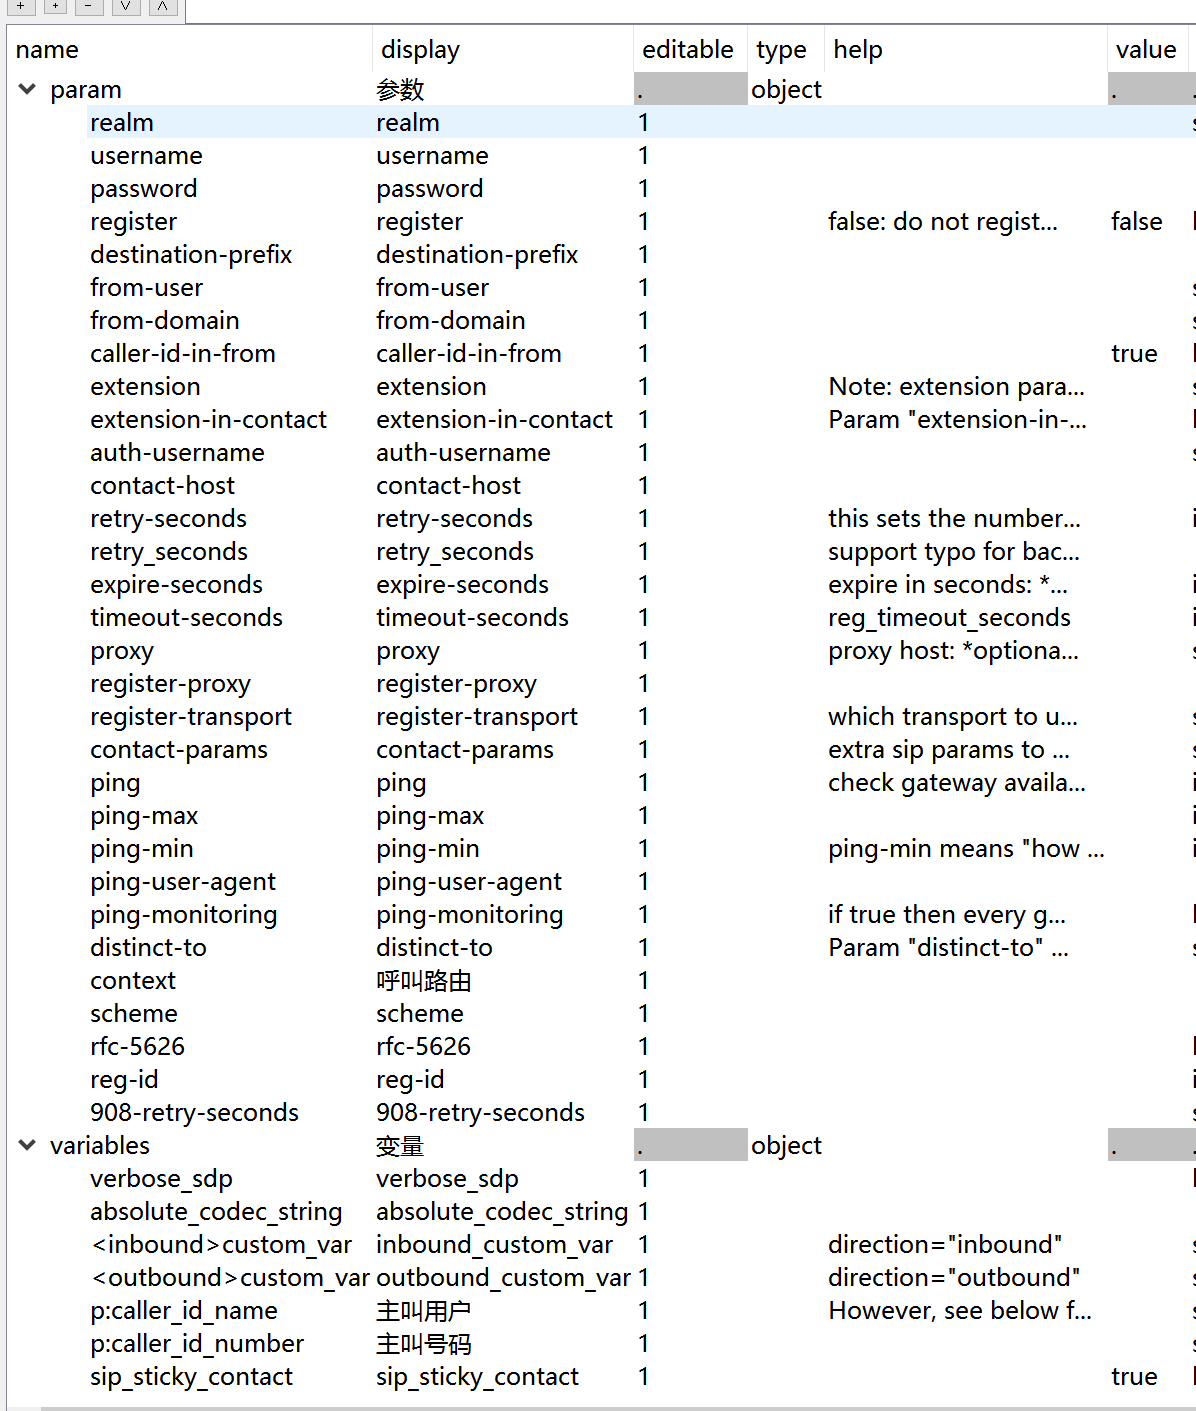
Task: Click help text 'proxy host: *optiona...'
Action: point(954,651)
